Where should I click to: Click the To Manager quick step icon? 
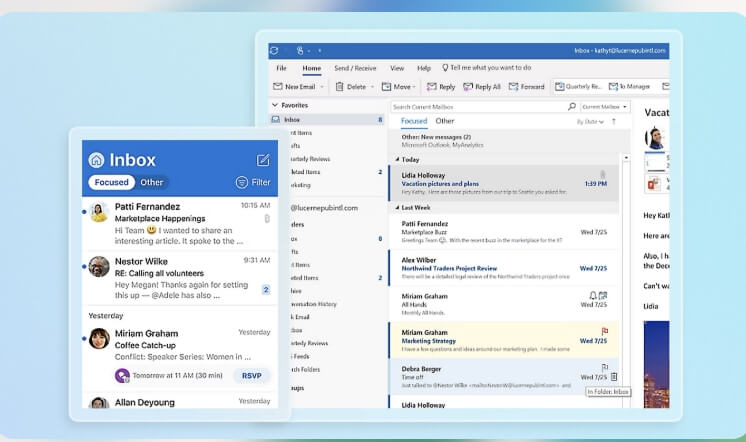(613, 86)
